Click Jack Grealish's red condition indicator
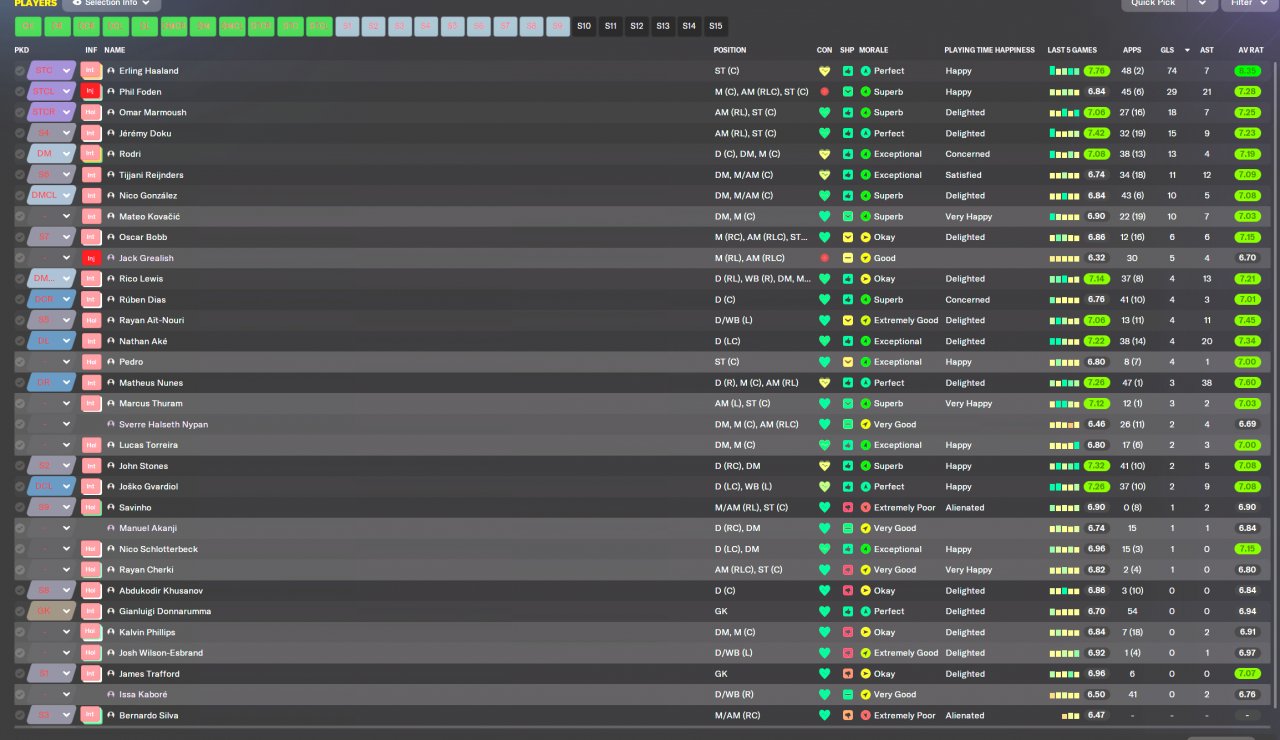1280x740 pixels. (824, 258)
